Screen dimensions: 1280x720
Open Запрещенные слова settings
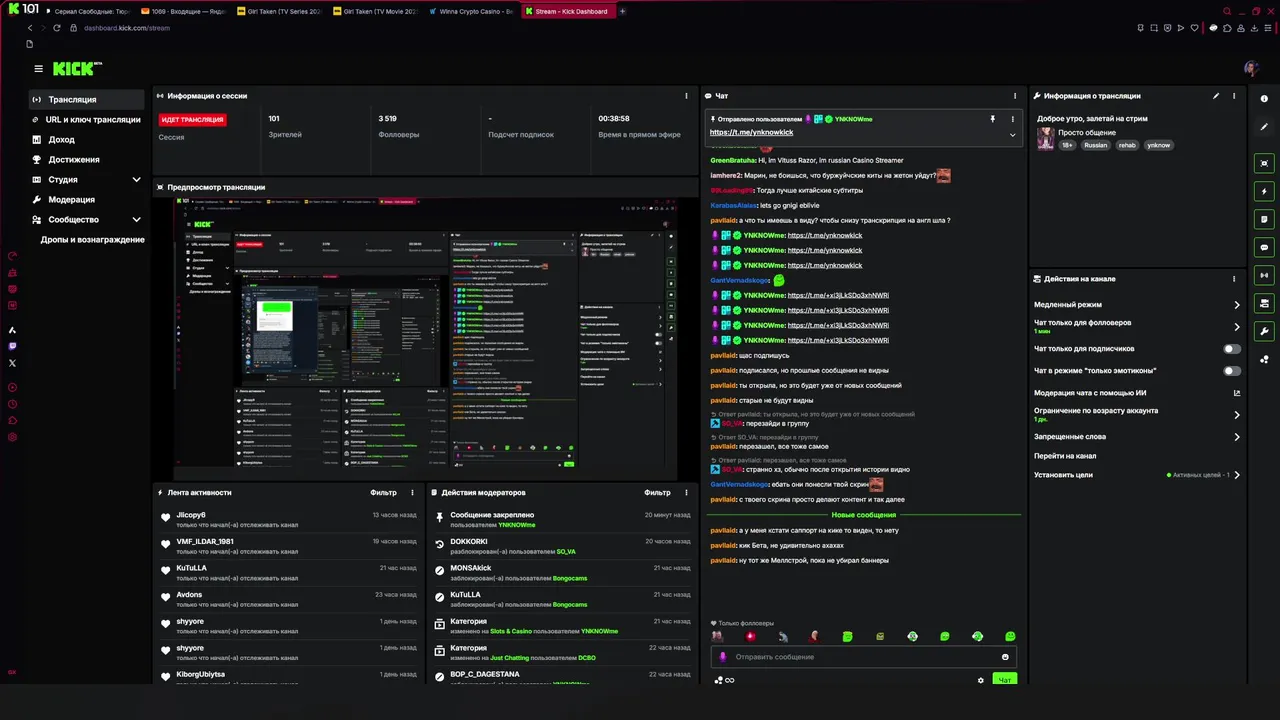click(x=1137, y=437)
